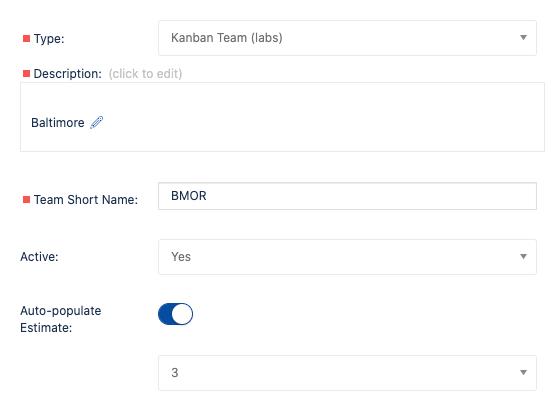Click the red required marker beside Description
The height and width of the screenshot is (404, 554).
[x=26, y=74]
